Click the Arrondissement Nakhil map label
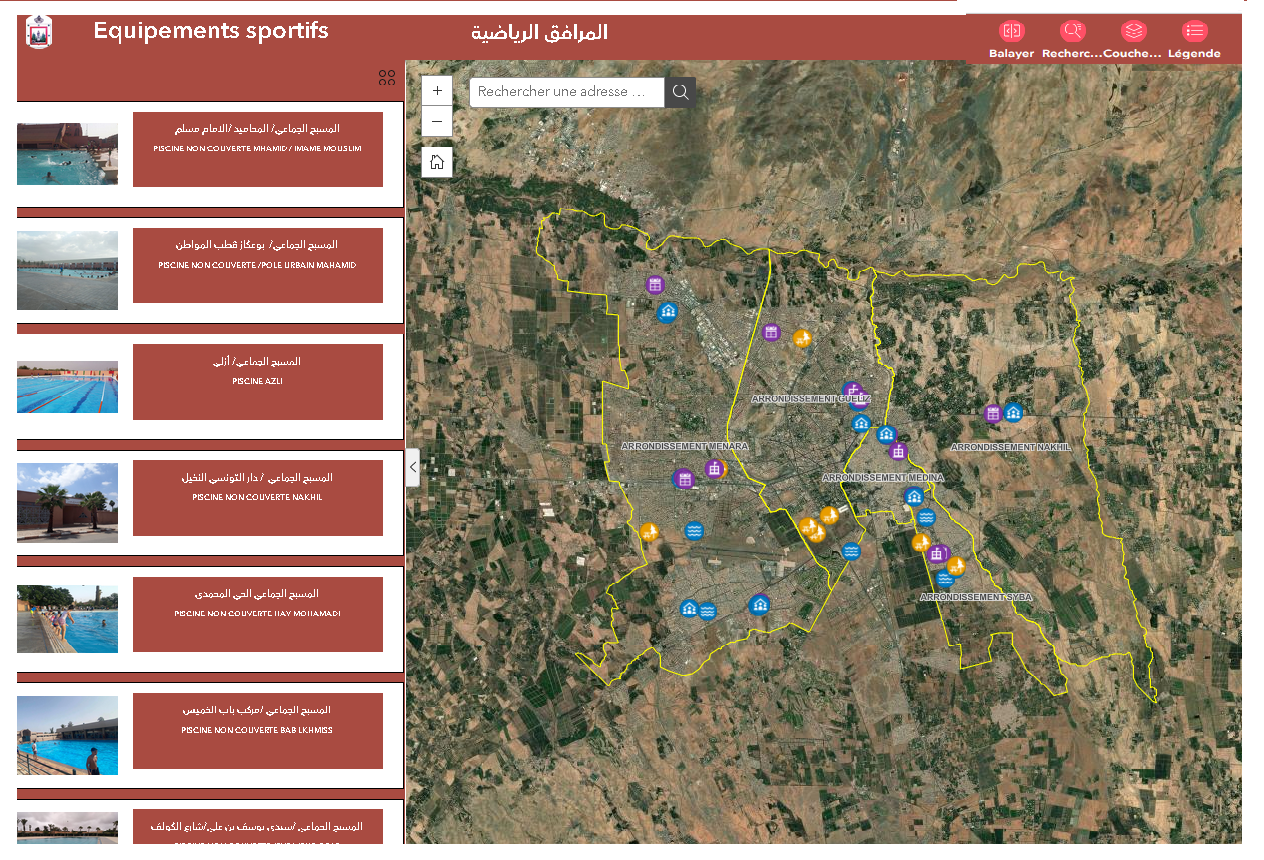 coord(1010,447)
